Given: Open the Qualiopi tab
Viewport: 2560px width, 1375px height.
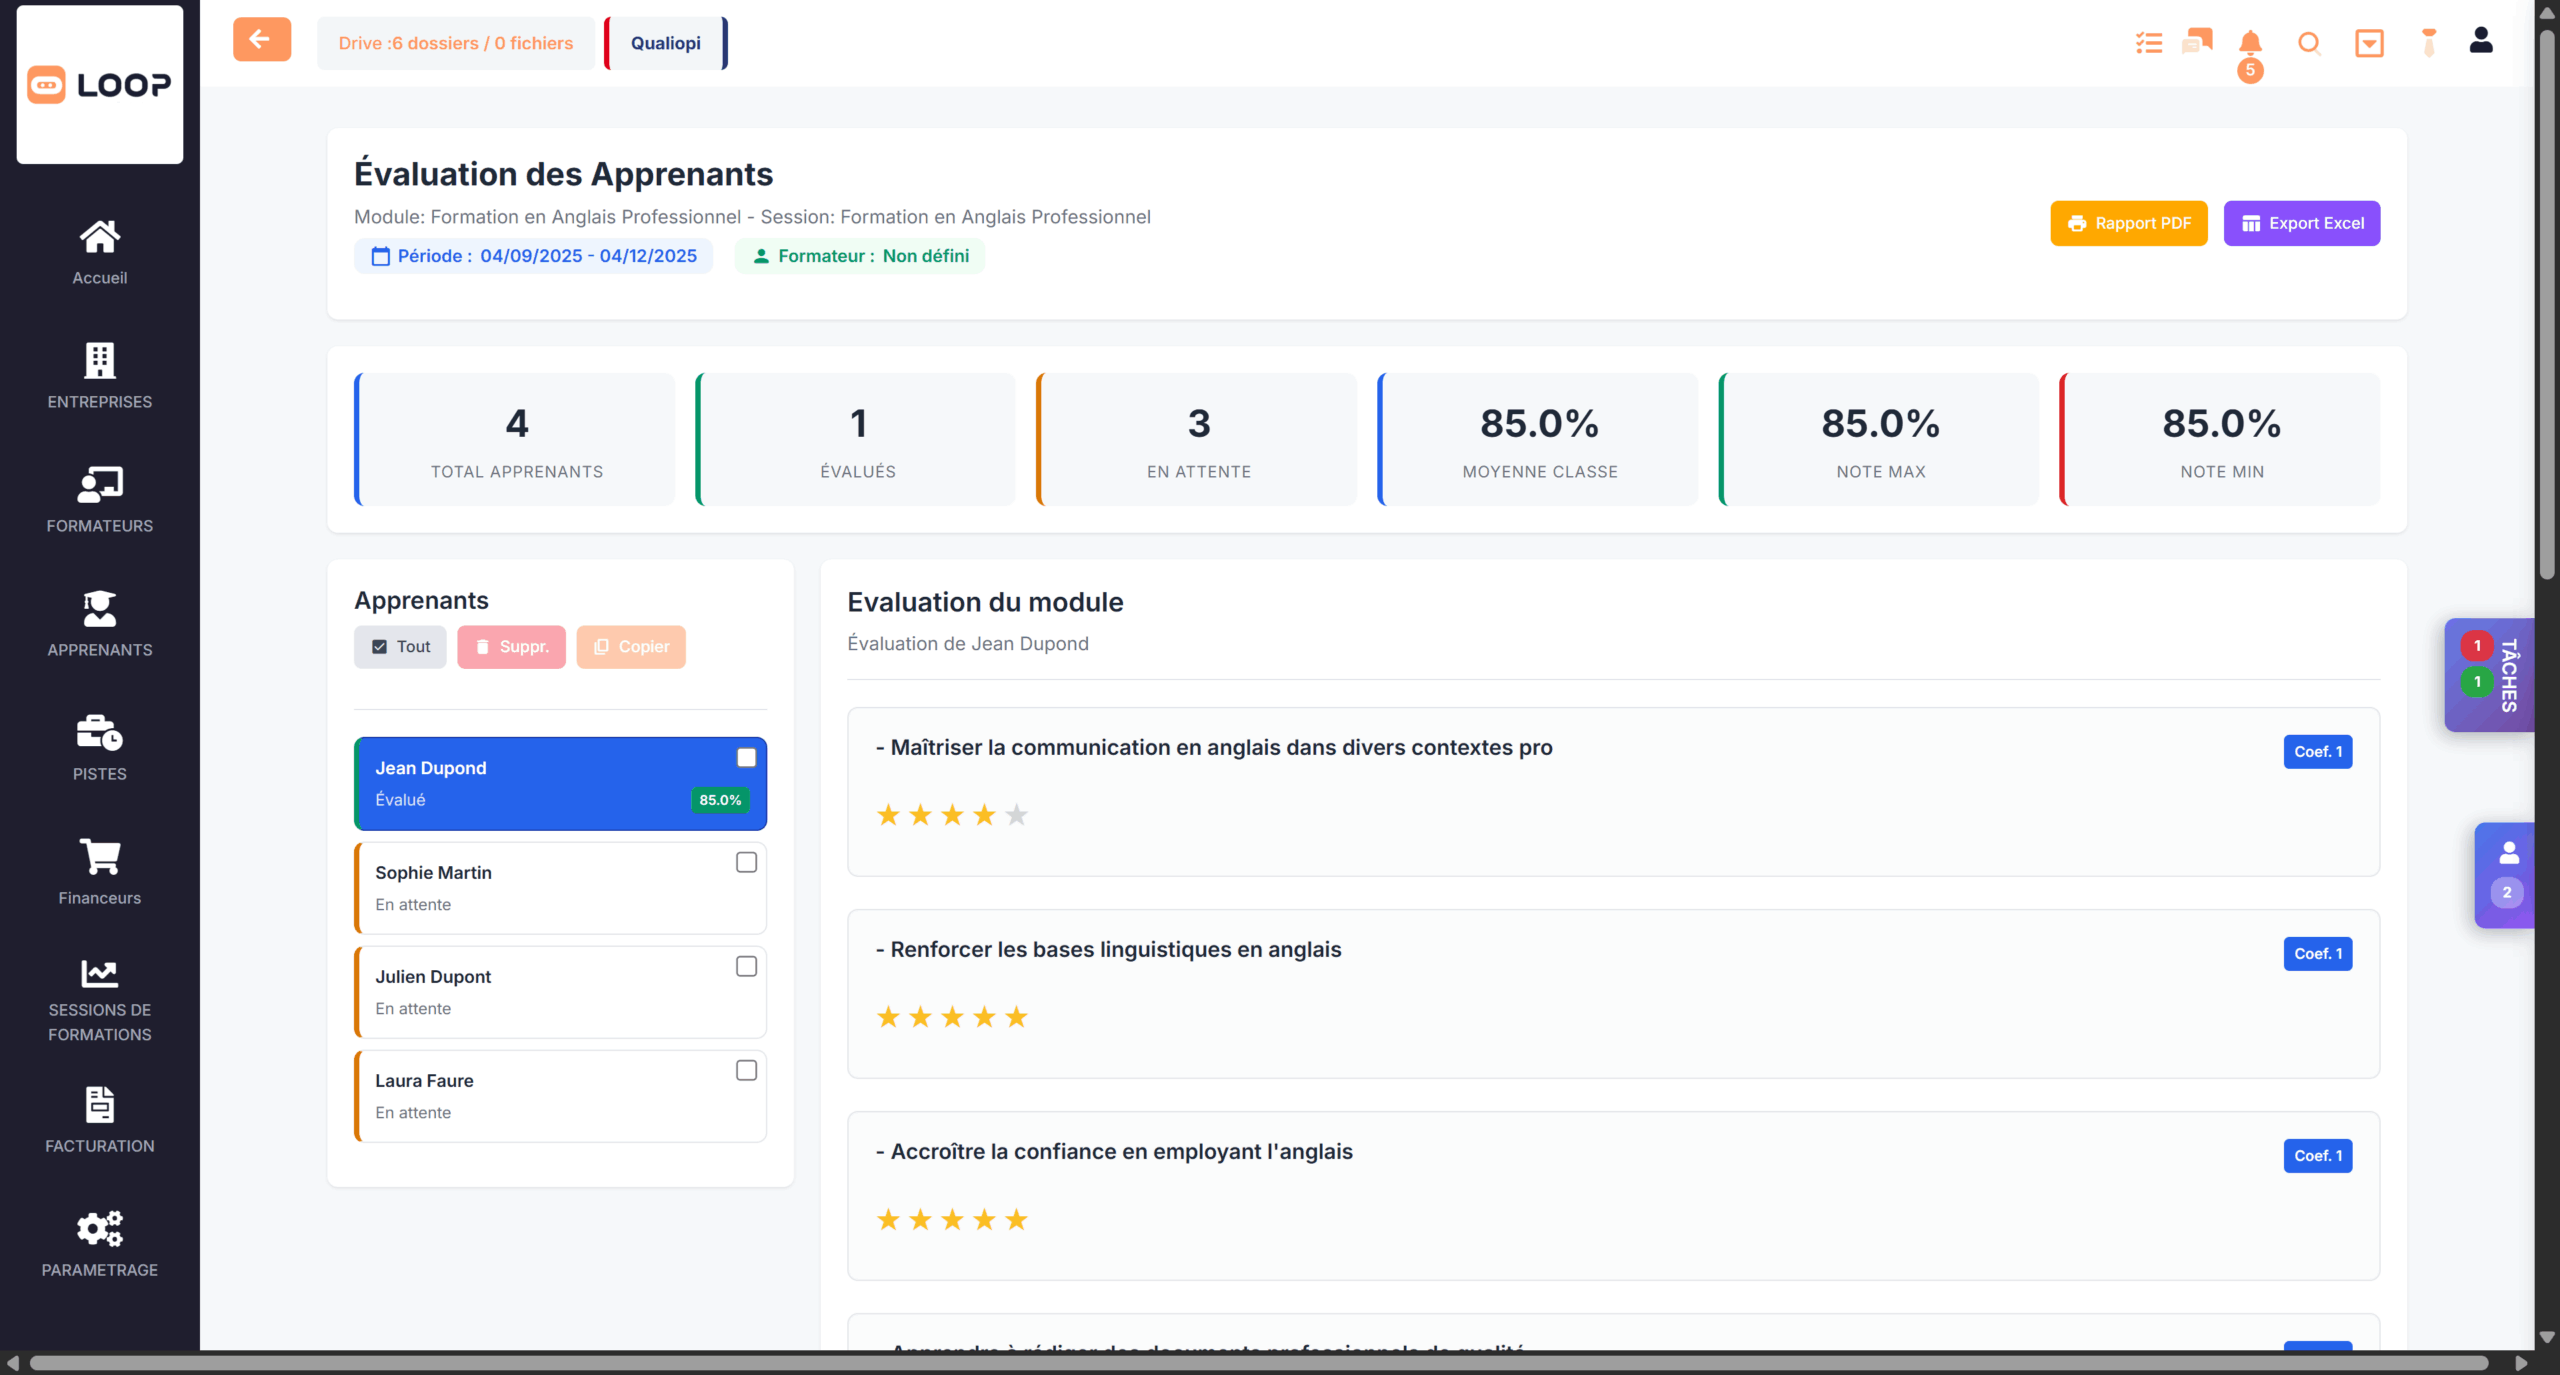Looking at the screenshot, I should [x=664, y=42].
